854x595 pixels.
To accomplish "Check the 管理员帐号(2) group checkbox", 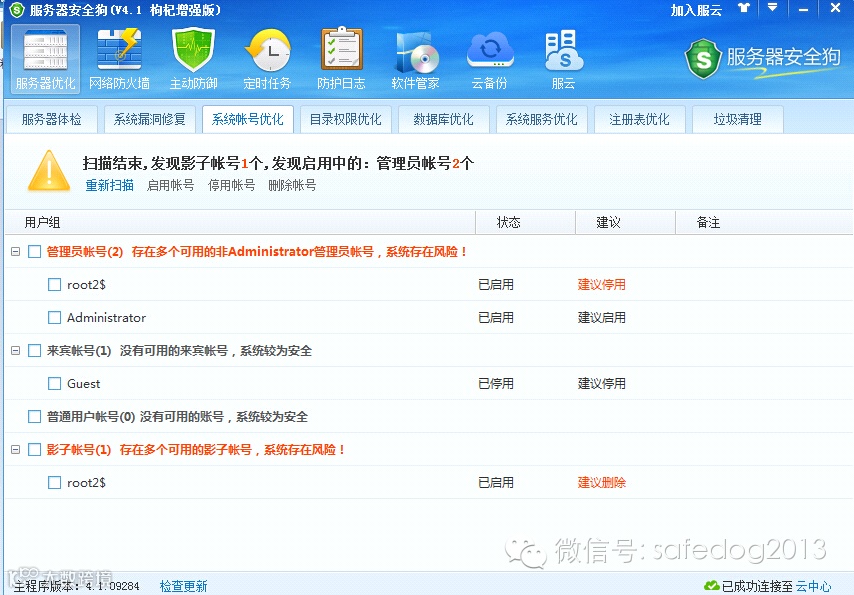I will pos(34,252).
